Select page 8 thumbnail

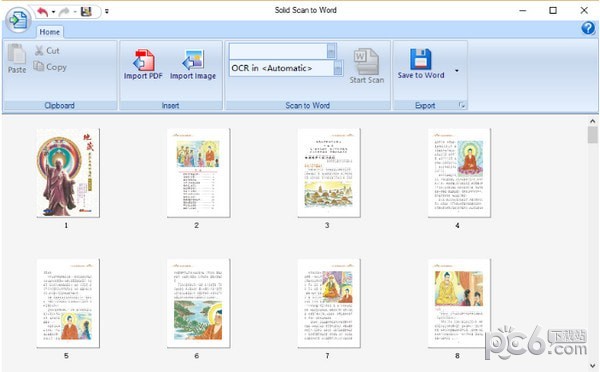point(459,303)
